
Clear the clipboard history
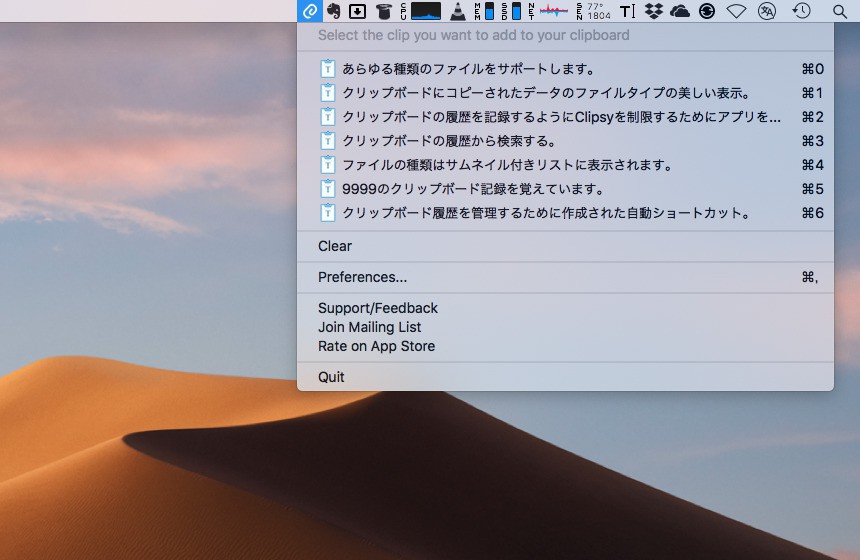335,246
